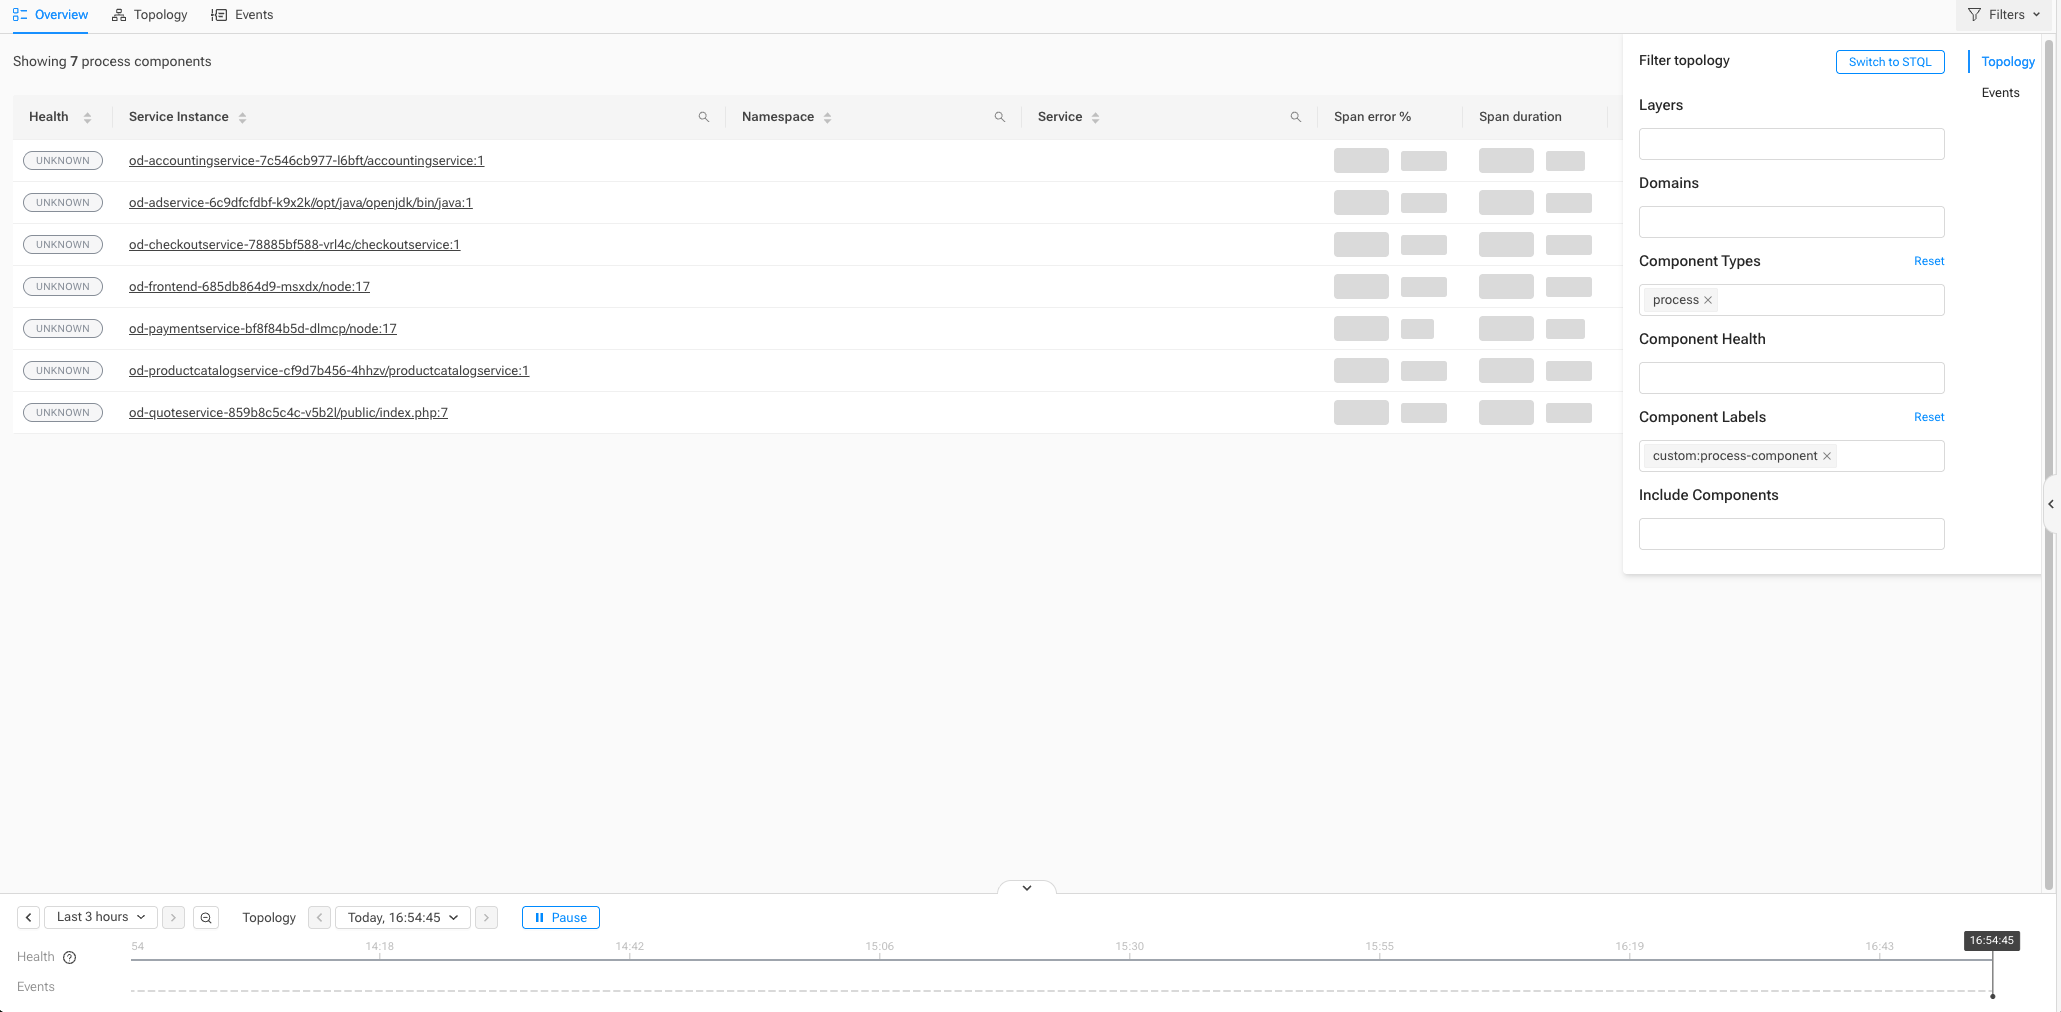Click the Namespace column search icon

(x=999, y=117)
